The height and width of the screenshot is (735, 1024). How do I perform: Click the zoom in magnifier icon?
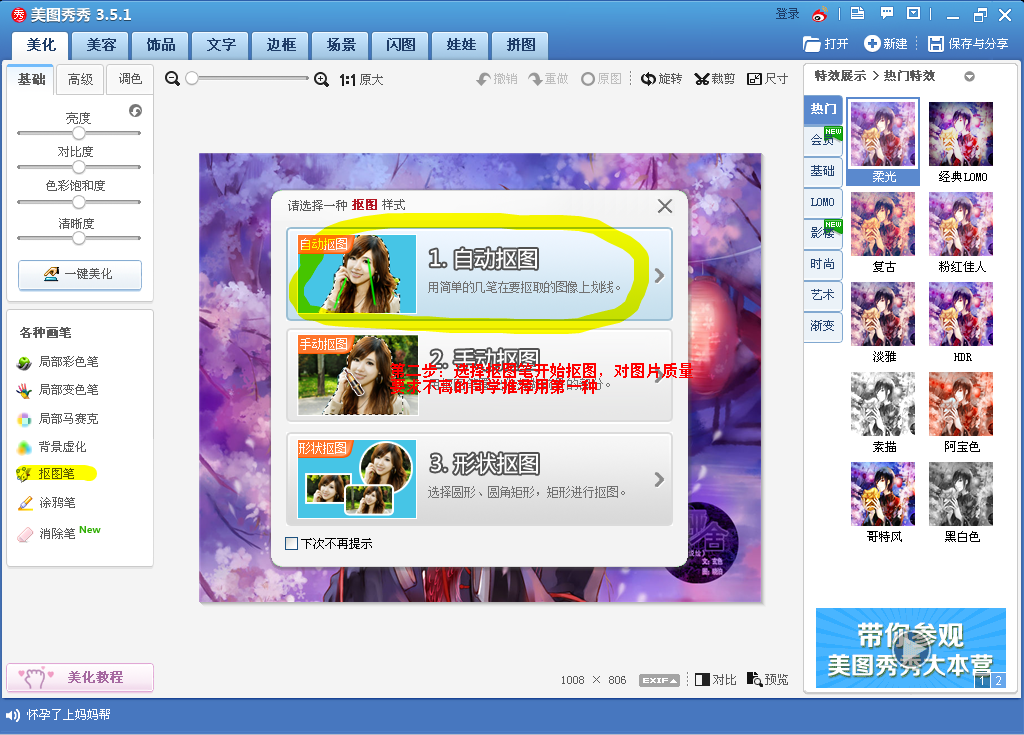tap(321, 79)
